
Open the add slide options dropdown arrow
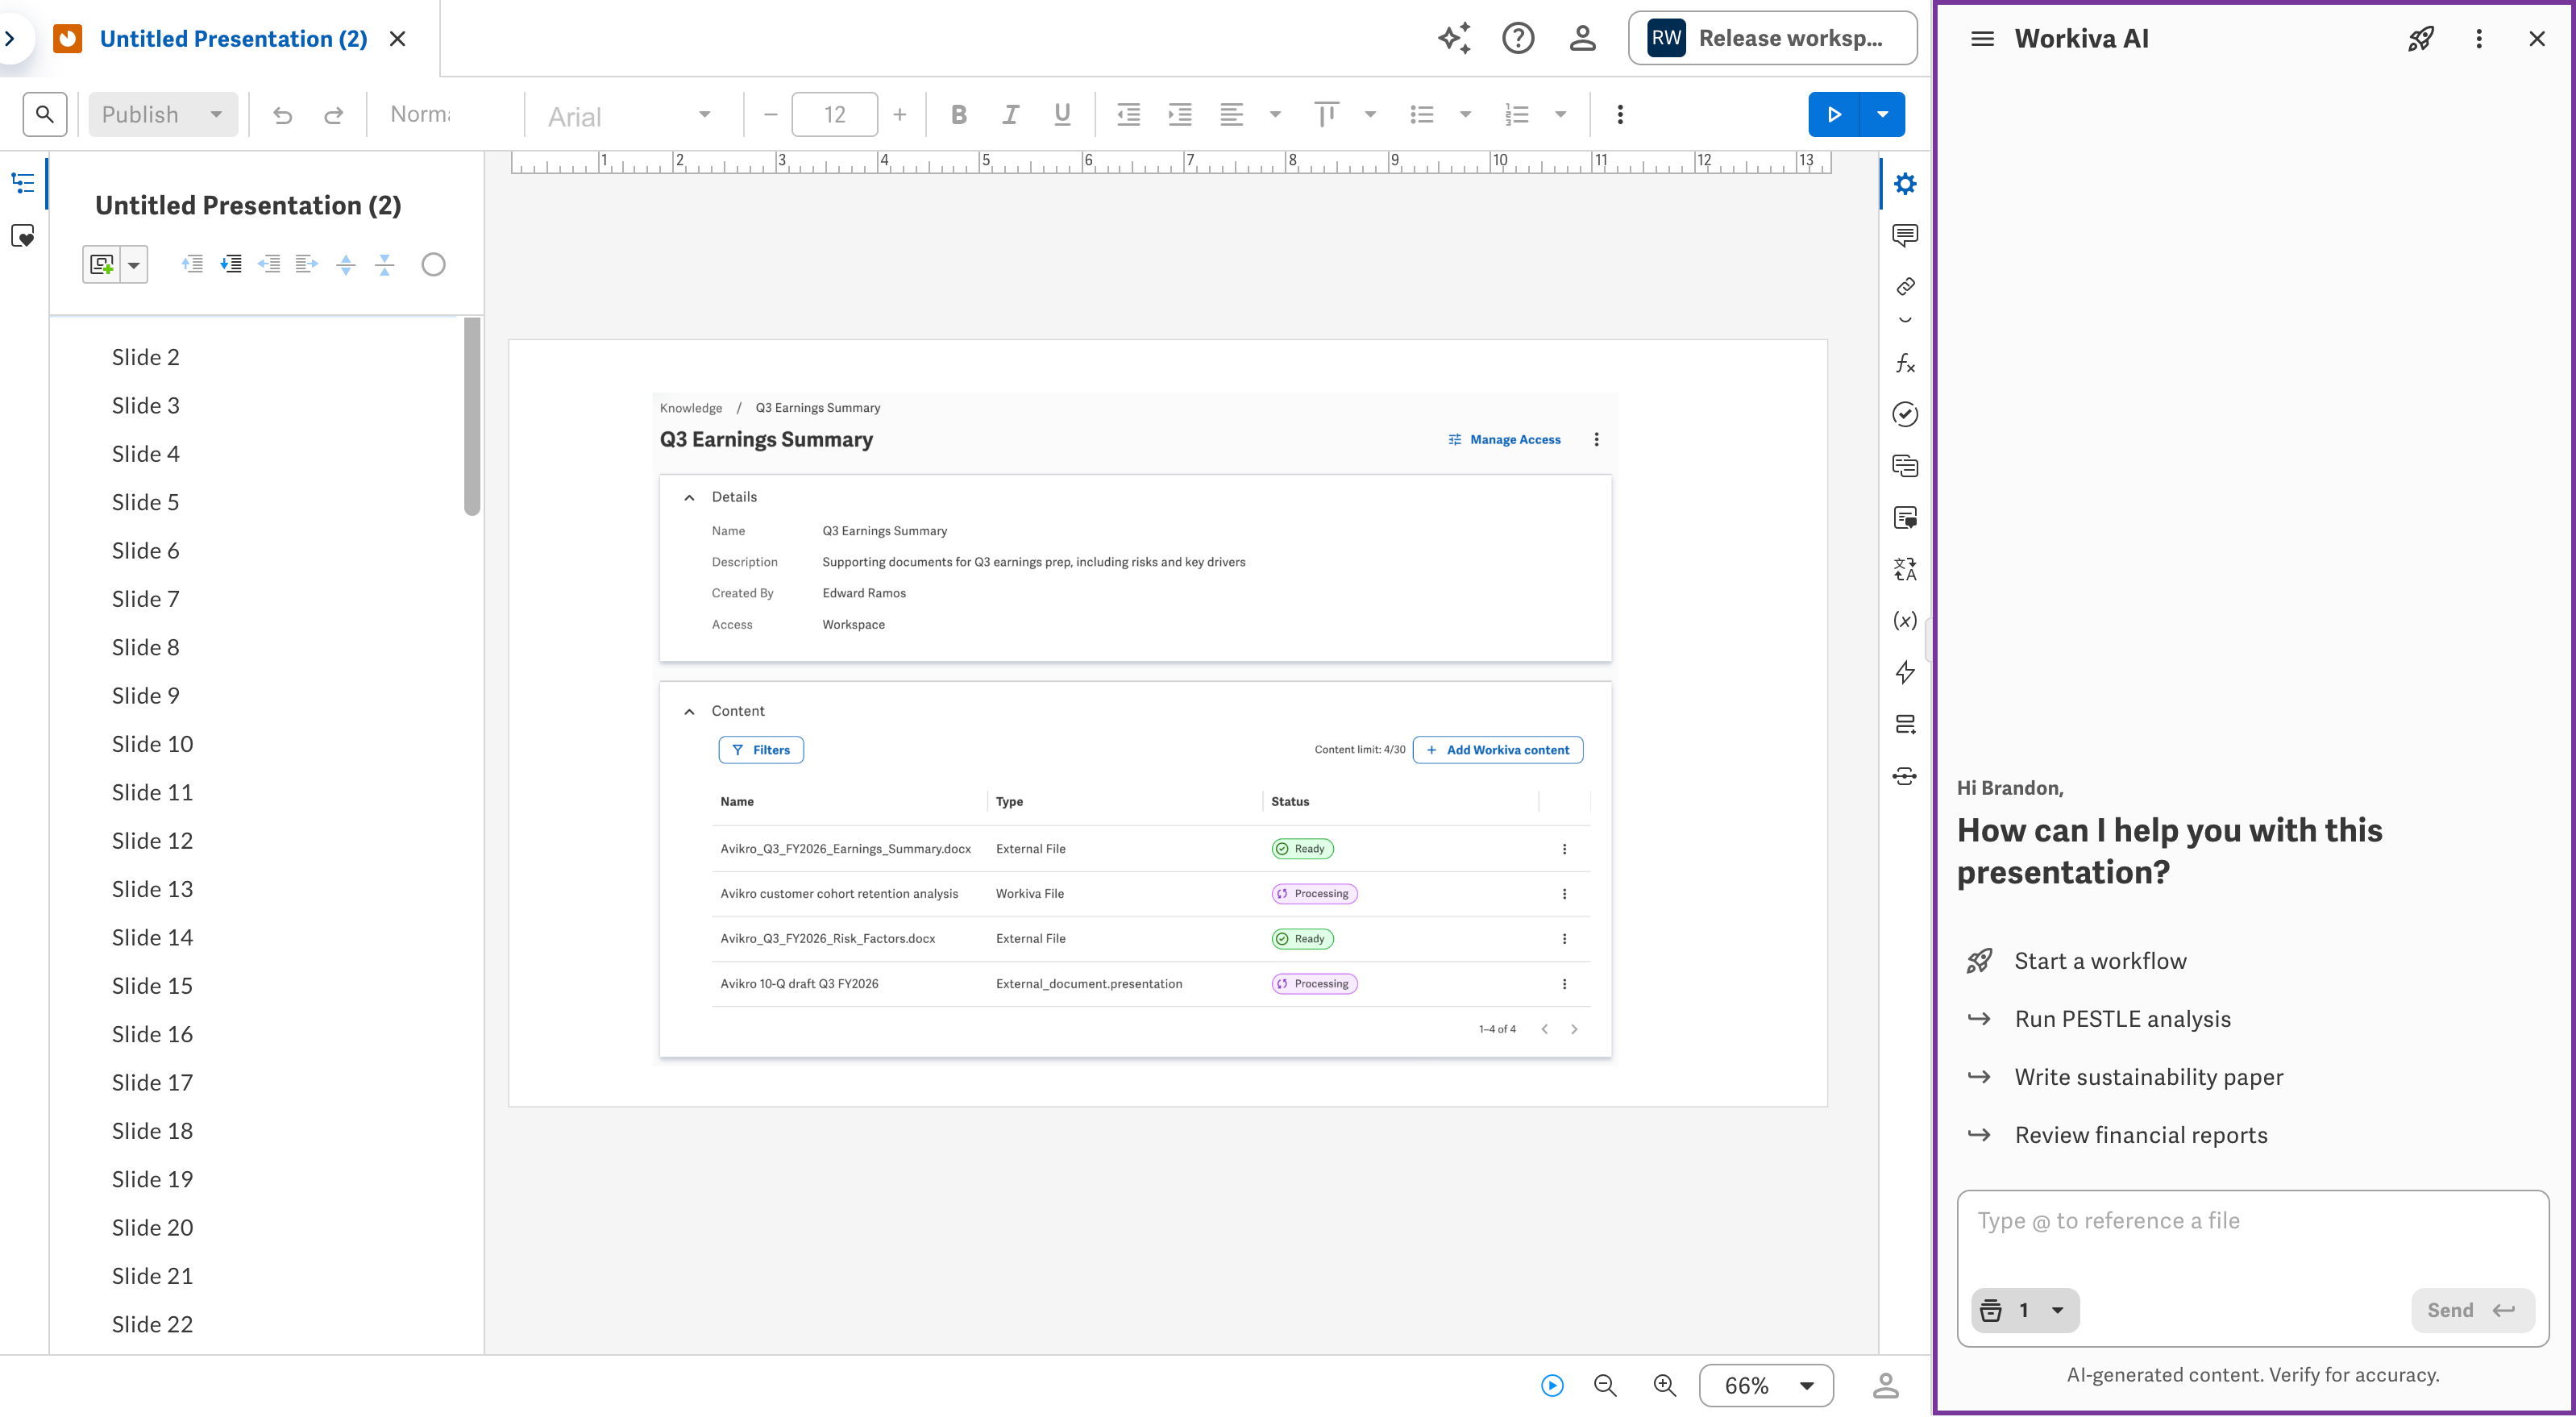tap(134, 265)
